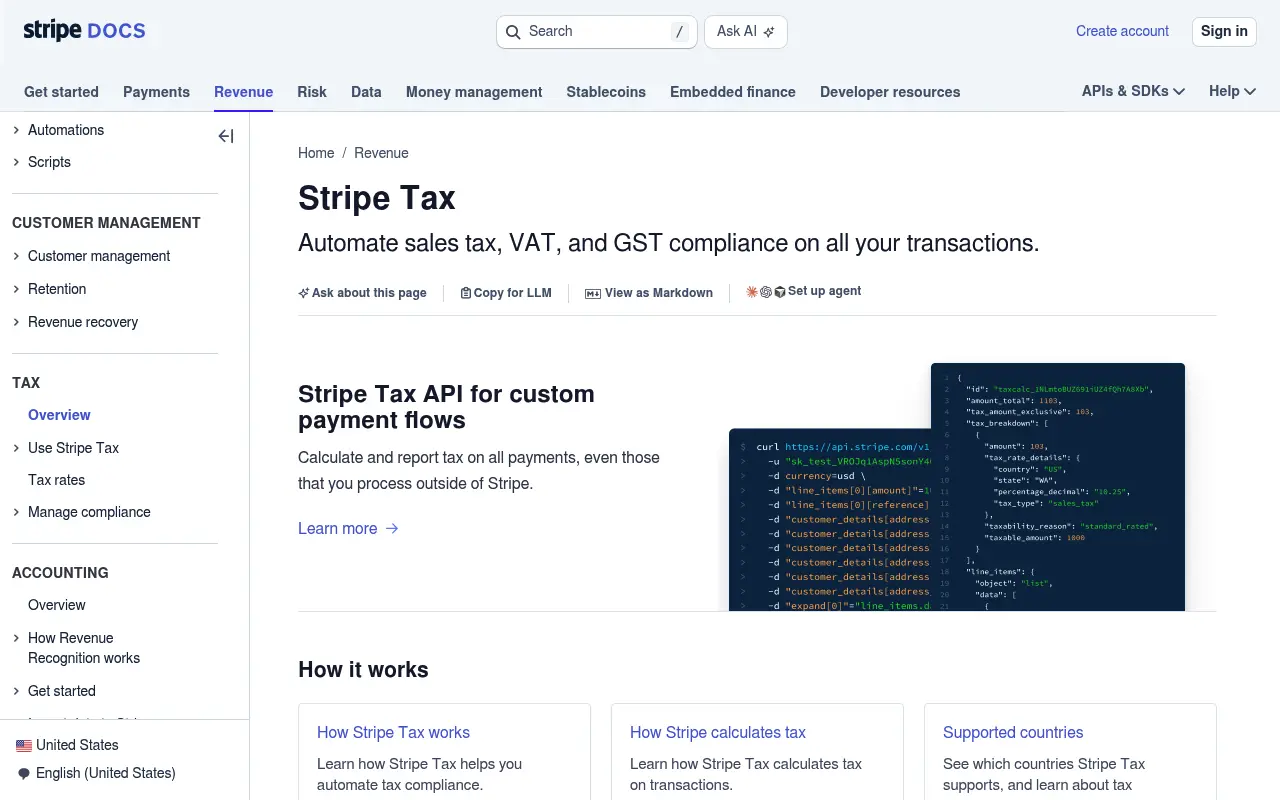The image size is (1280, 800).
Task: Go to the Money management tab
Action: click(474, 92)
